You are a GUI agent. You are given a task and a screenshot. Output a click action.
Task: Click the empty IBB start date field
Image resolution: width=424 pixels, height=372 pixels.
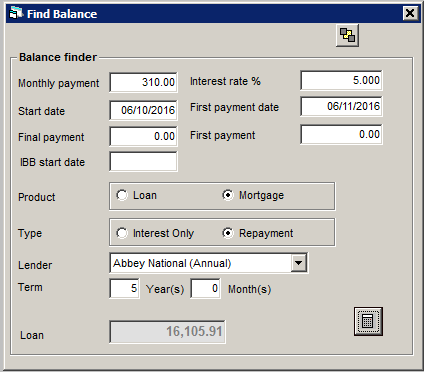pos(143,162)
